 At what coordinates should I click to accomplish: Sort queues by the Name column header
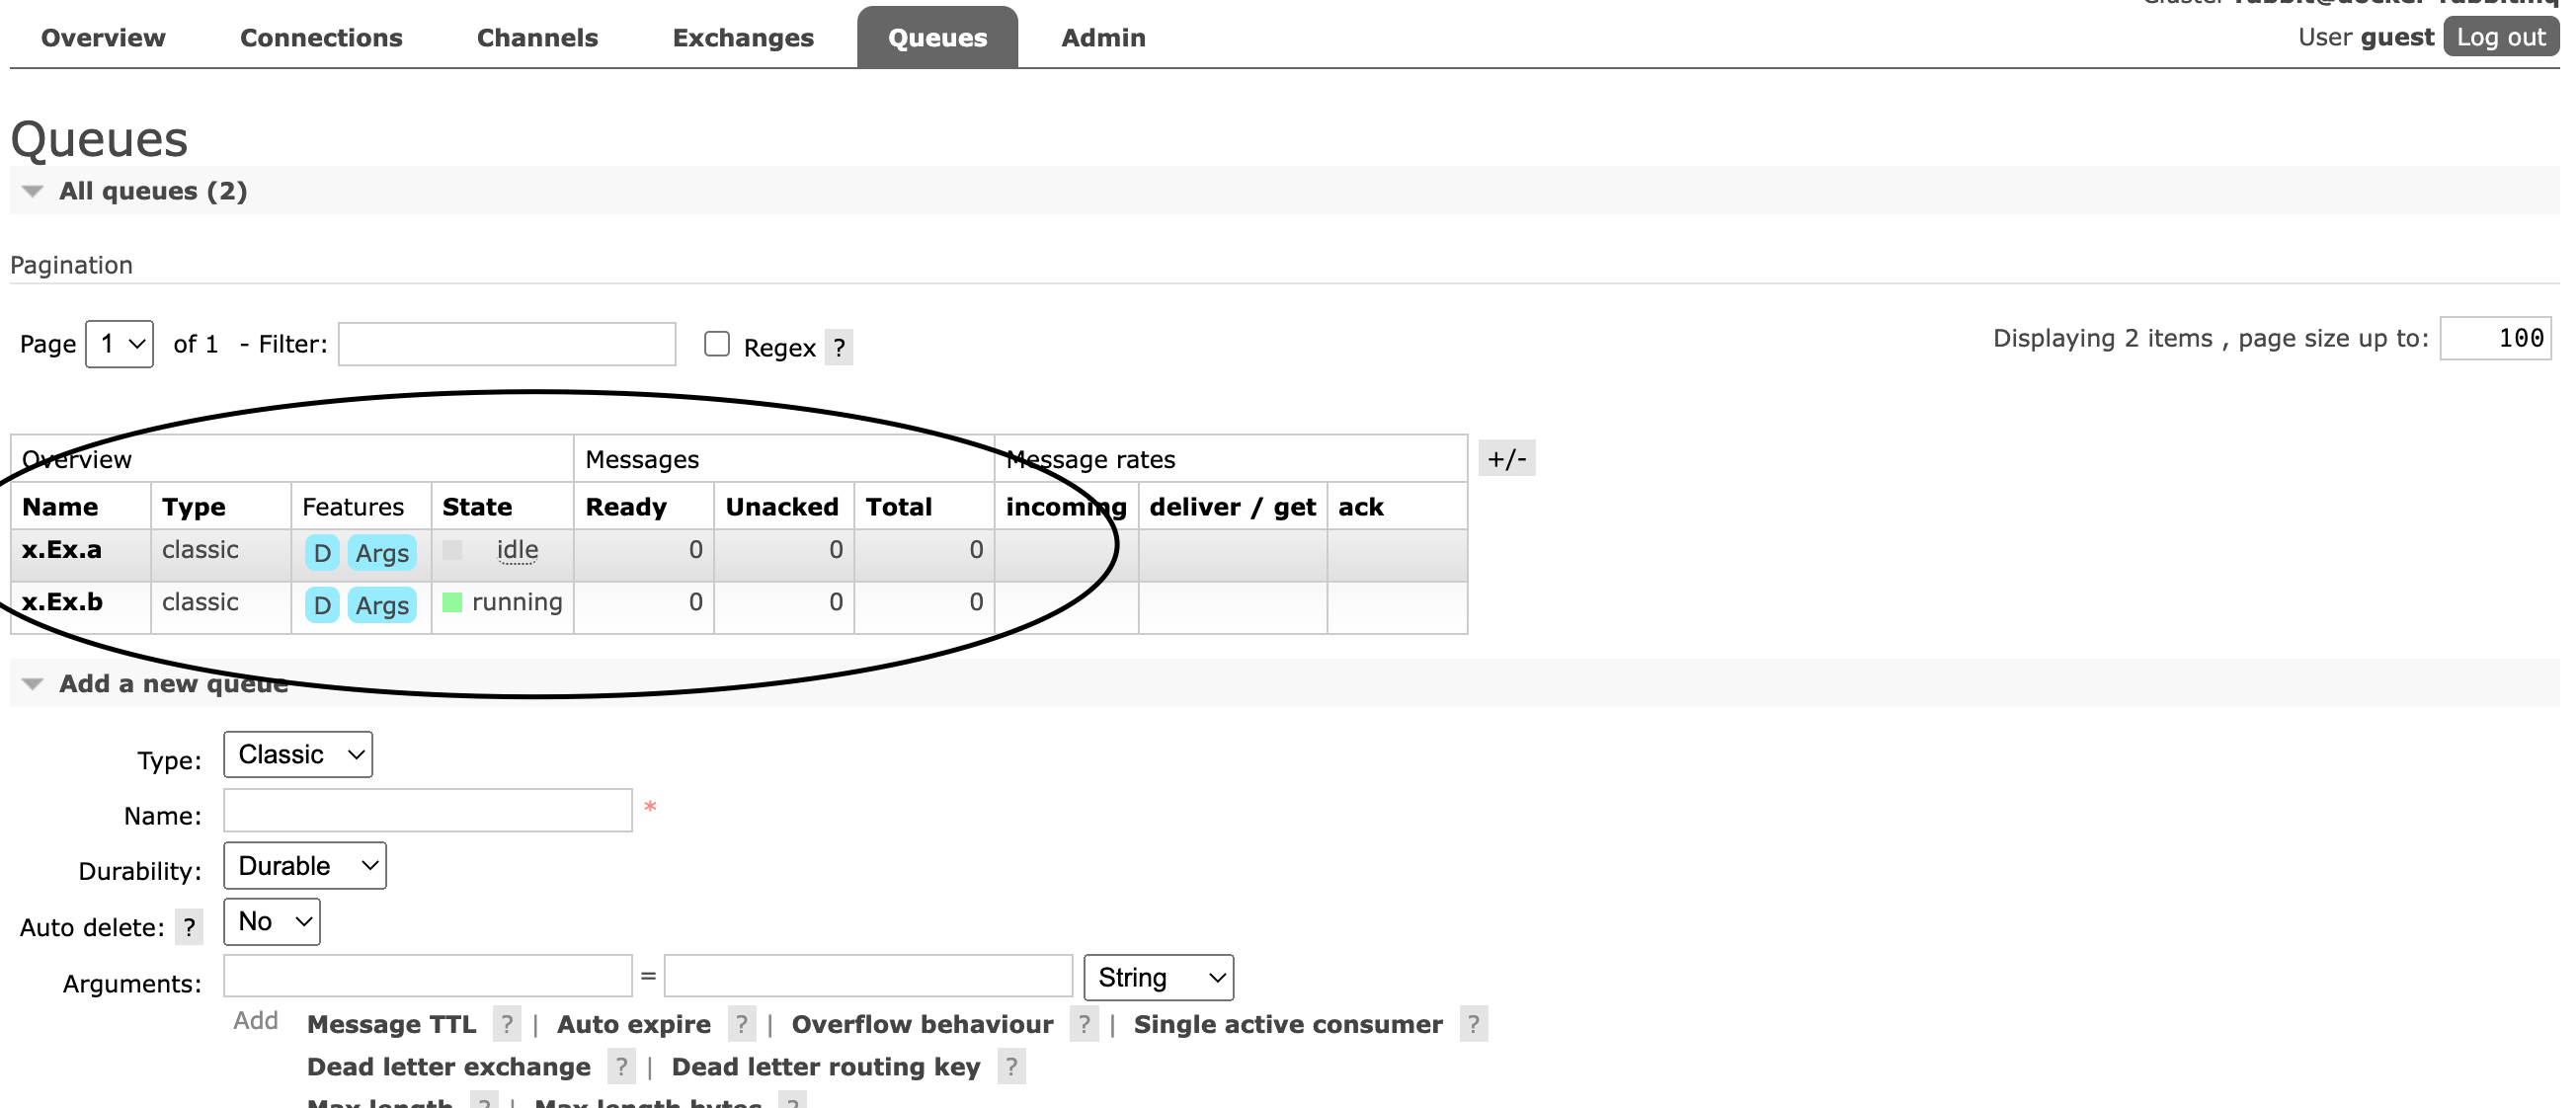(60, 507)
